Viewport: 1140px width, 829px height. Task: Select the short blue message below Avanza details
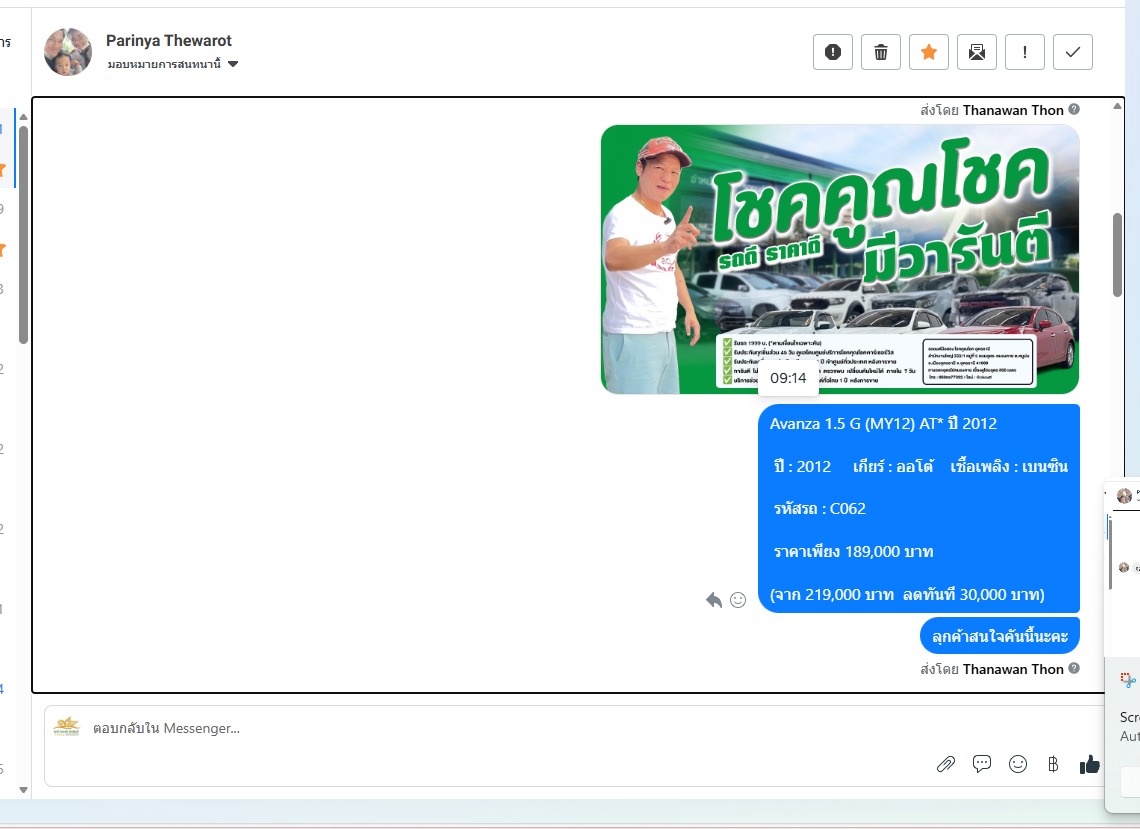coord(1000,636)
